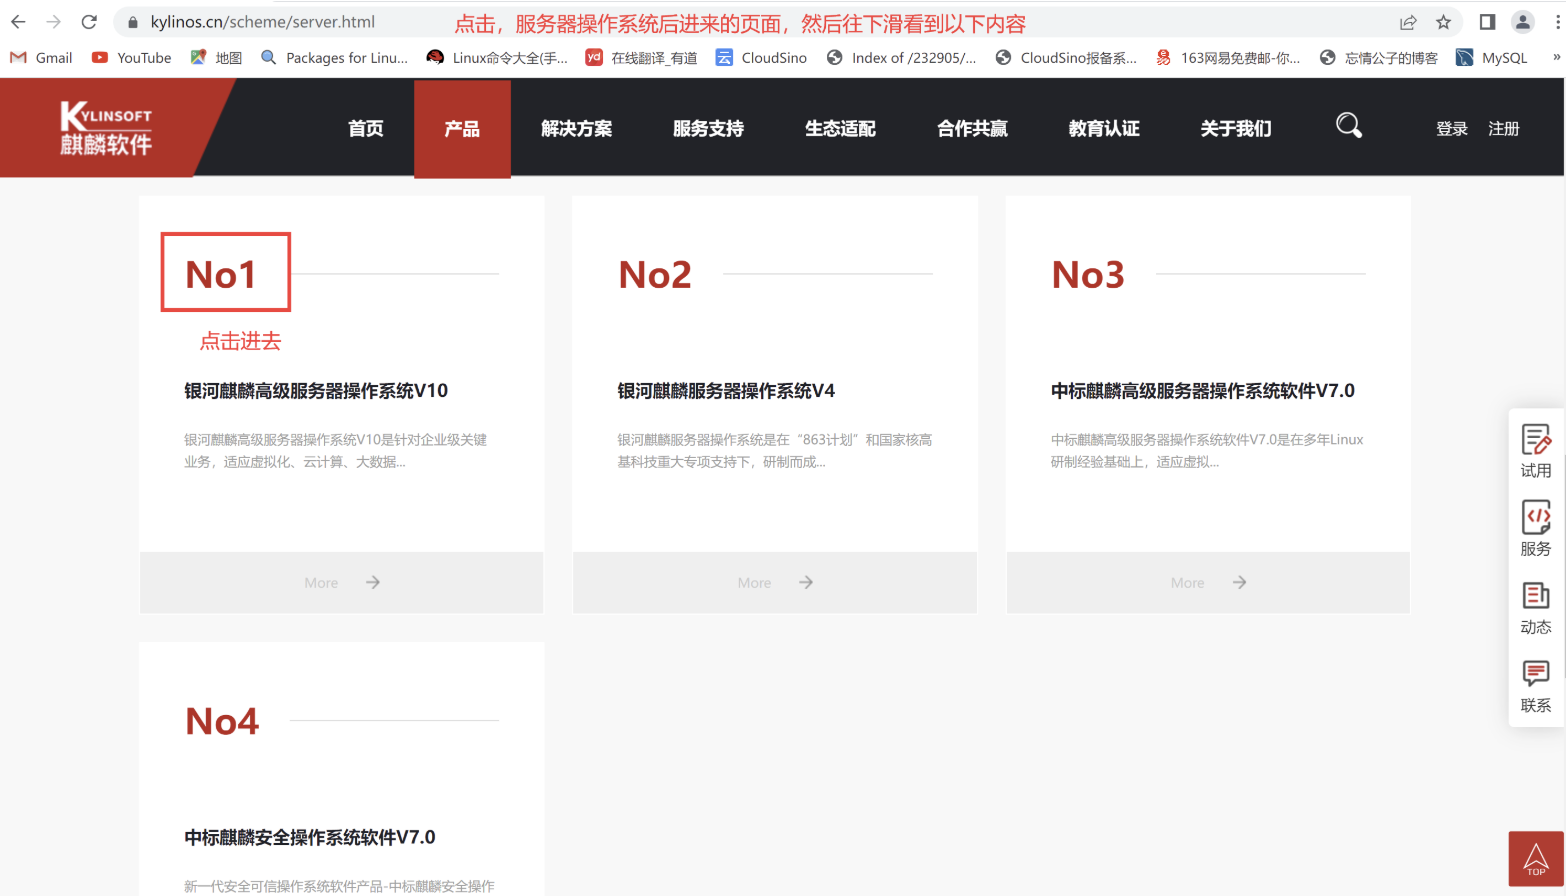This screenshot has width=1566, height=896.
Task: Open the 教育认证 navigation menu
Action: coord(1104,128)
